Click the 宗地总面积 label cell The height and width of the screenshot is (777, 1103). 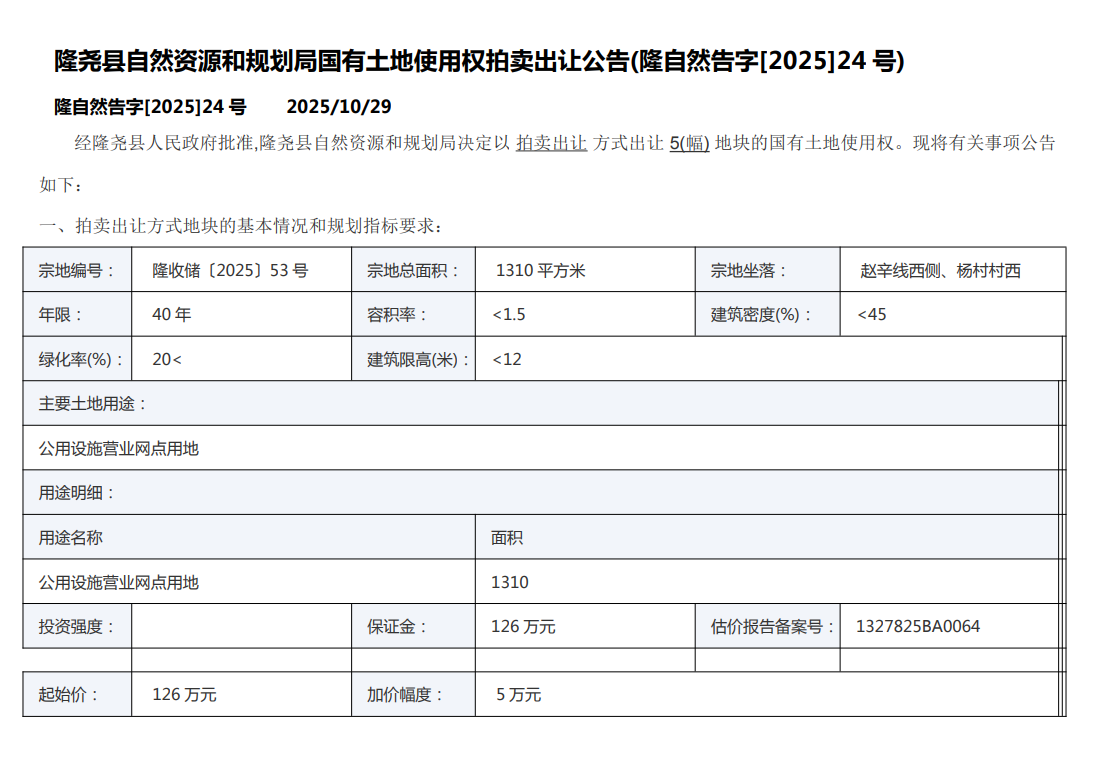[413, 270]
